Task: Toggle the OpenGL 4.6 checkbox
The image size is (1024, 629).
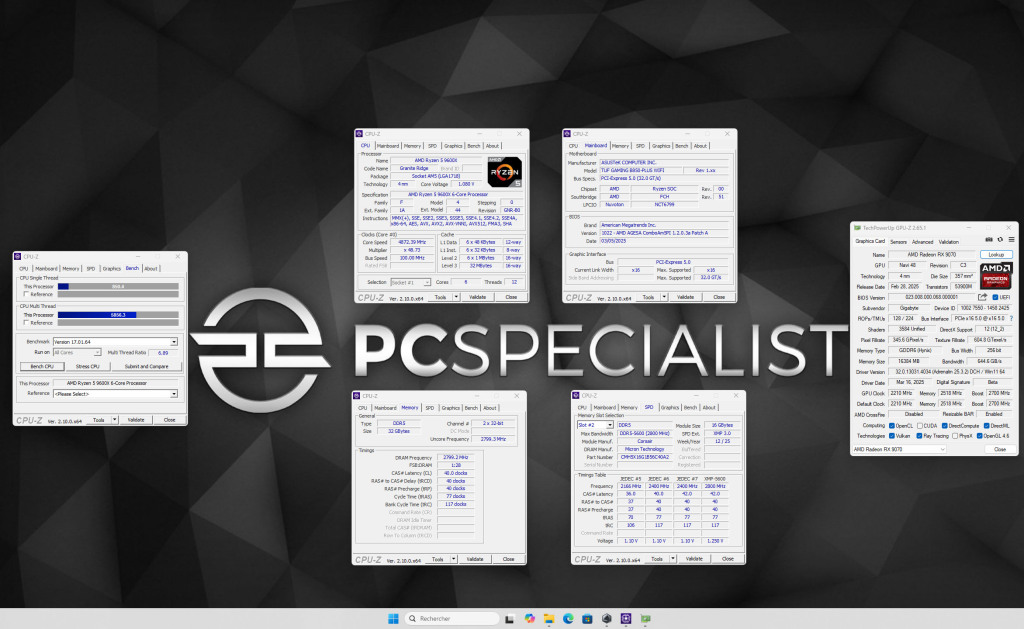Action: [x=979, y=436]
